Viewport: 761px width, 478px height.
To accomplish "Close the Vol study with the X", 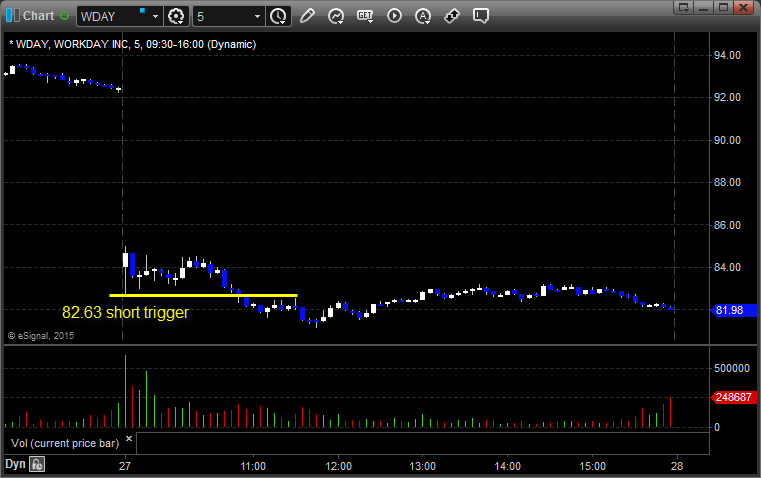I will tap(129, 439).
